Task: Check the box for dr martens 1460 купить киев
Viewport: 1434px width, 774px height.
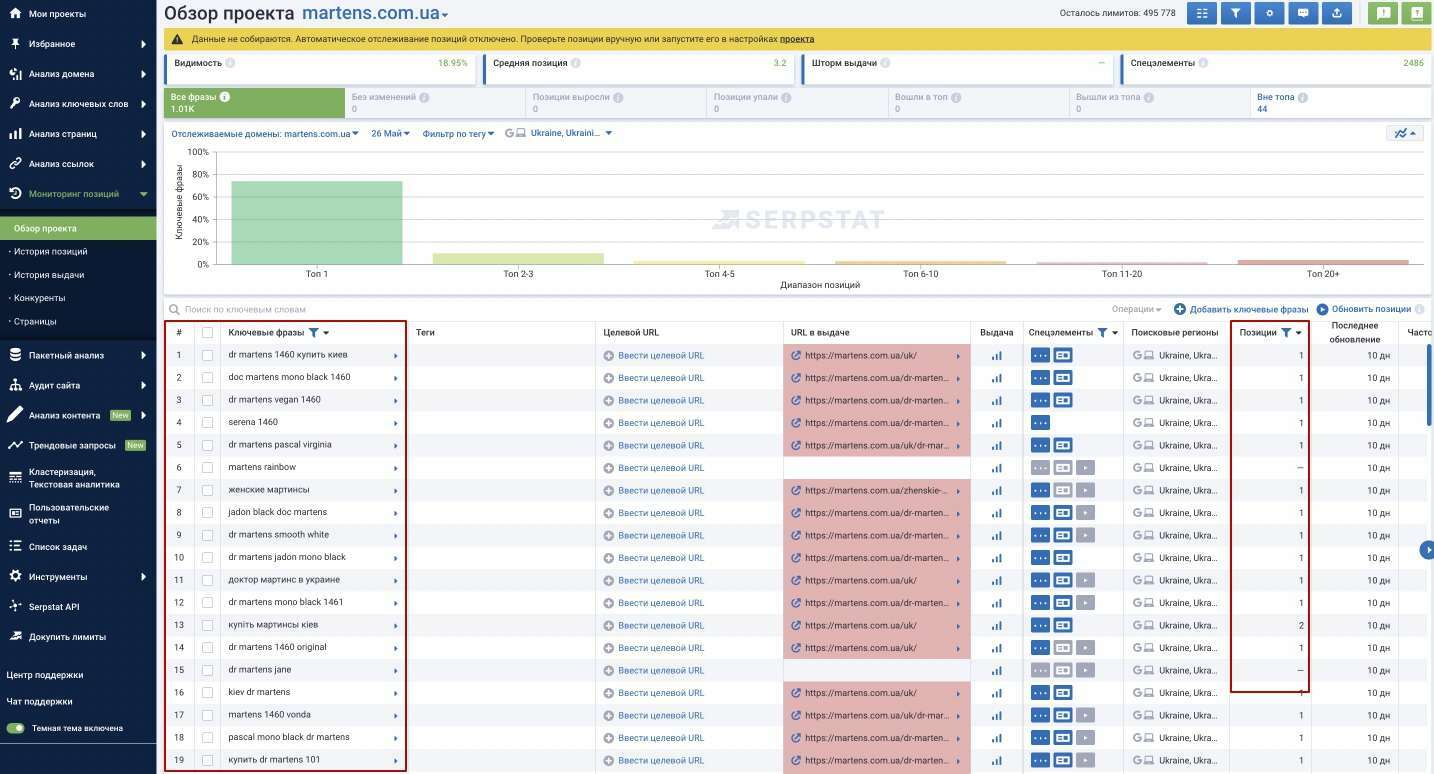Action: tap(208, 355)
